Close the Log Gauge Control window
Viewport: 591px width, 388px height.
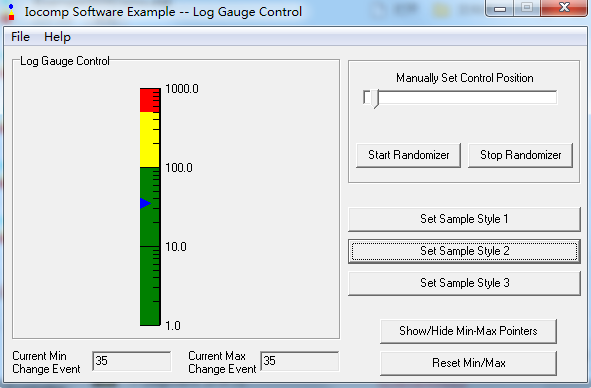564,8
